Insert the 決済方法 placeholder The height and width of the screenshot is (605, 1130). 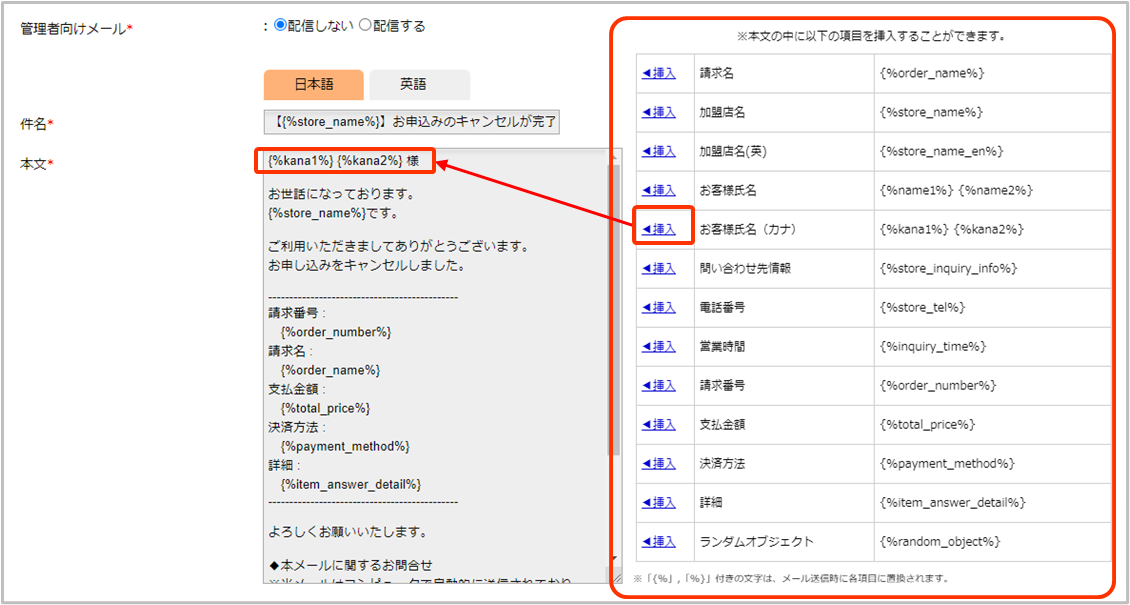[x=659, y=463]
